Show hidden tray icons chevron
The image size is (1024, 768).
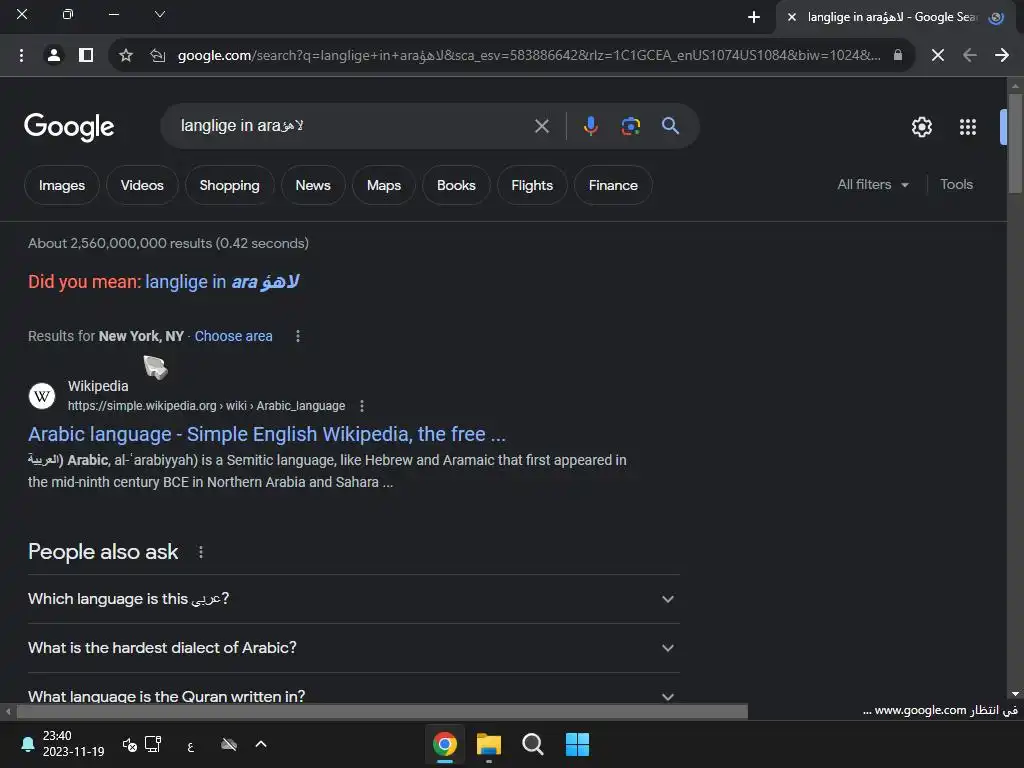tap(261, 744)
